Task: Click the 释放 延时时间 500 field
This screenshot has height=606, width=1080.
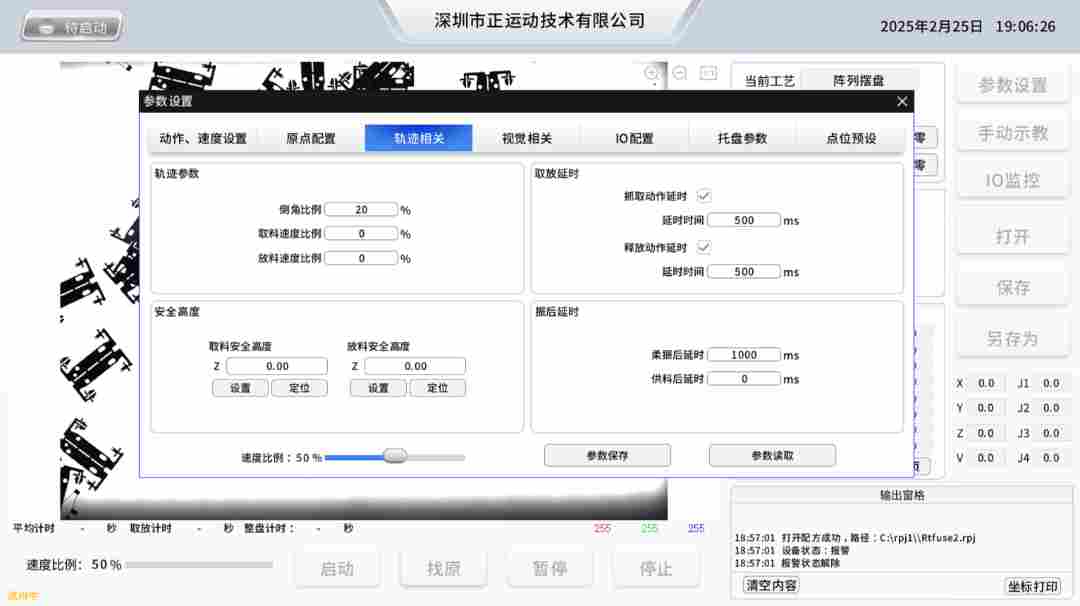Action: point(744,272)
